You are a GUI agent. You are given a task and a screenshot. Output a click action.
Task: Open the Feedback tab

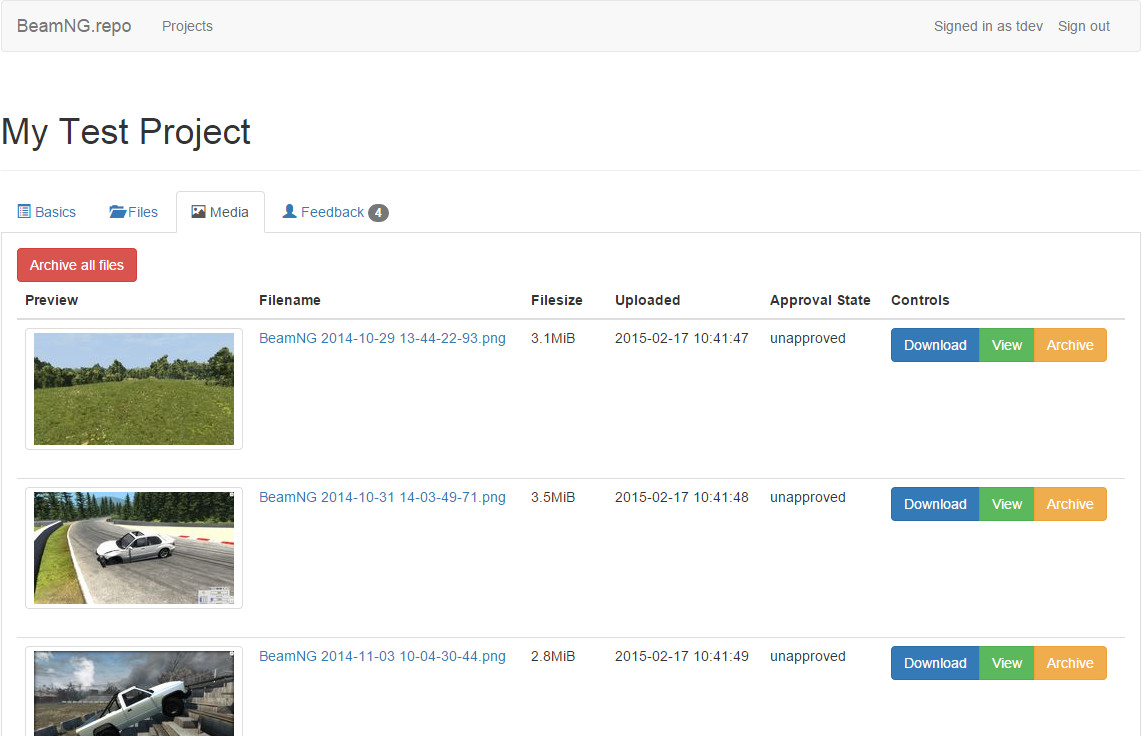pos(335,212)
